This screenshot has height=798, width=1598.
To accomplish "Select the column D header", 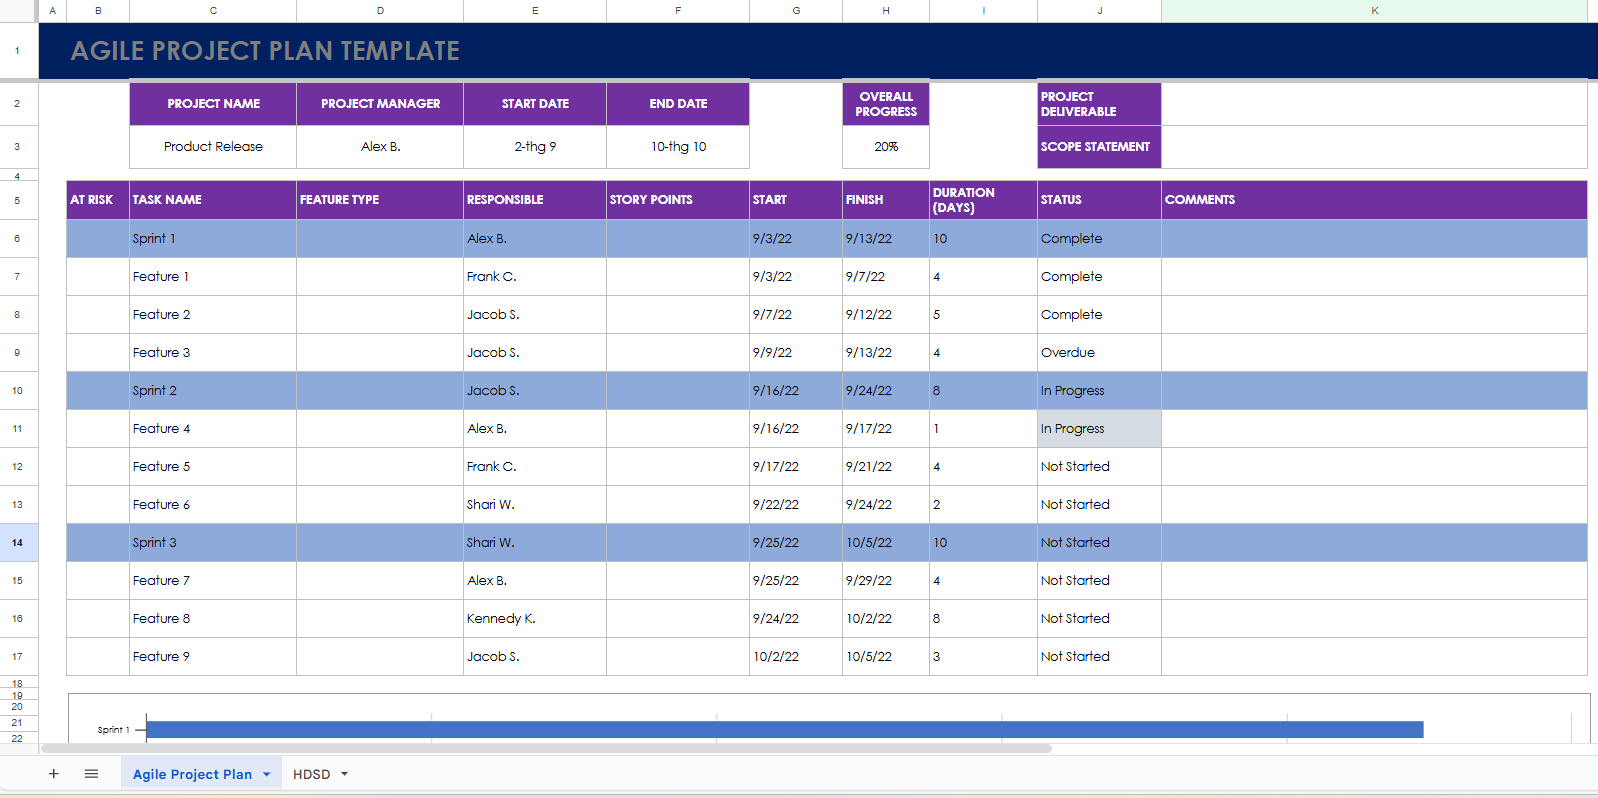I will coord(380,11).
